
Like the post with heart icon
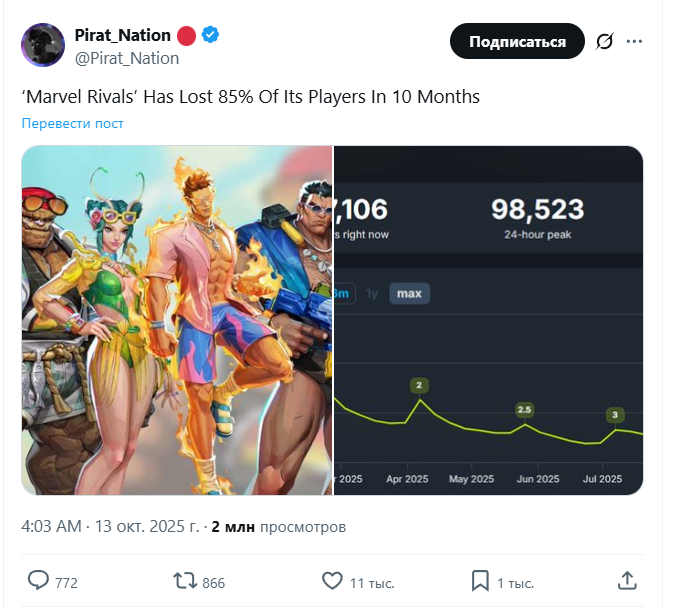[x=333, y=581]
